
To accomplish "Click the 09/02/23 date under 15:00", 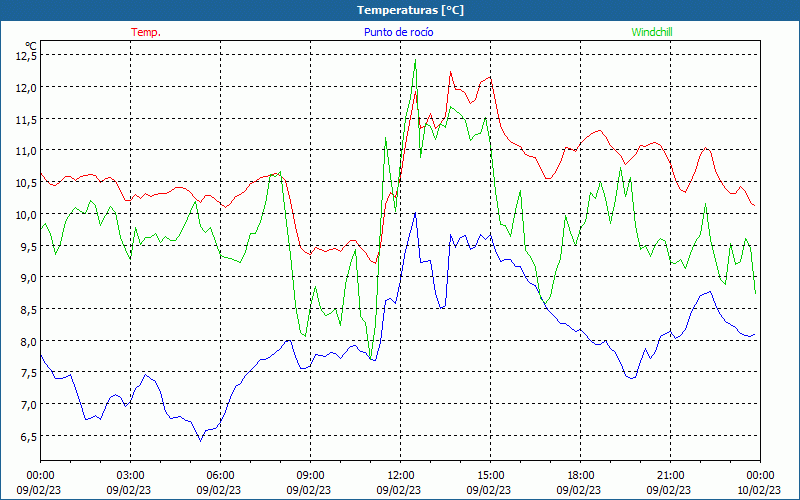I will tap(490, 490).
